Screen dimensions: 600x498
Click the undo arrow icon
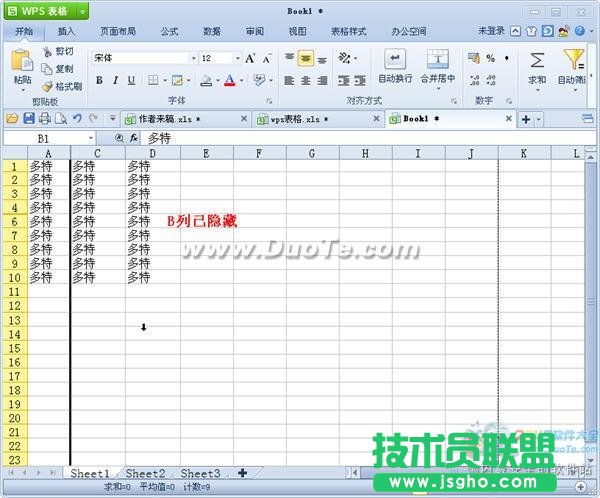pyautogui.click(x=77, y=118)
